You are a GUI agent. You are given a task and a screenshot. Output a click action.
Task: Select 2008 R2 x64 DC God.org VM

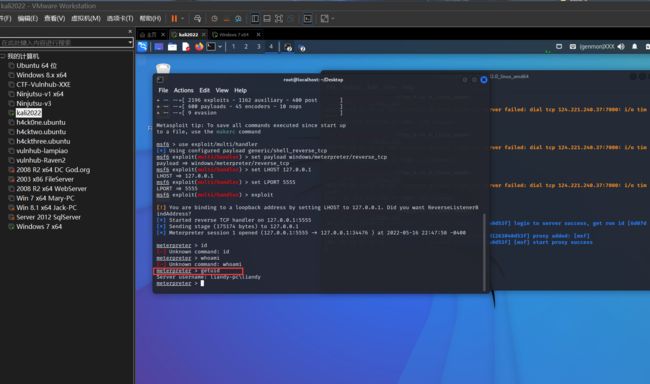[53, 170]
